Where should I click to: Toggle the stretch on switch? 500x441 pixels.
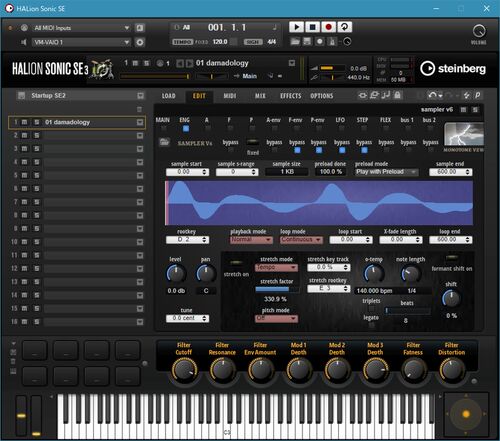pyautogui.click(x=236, y=263)
